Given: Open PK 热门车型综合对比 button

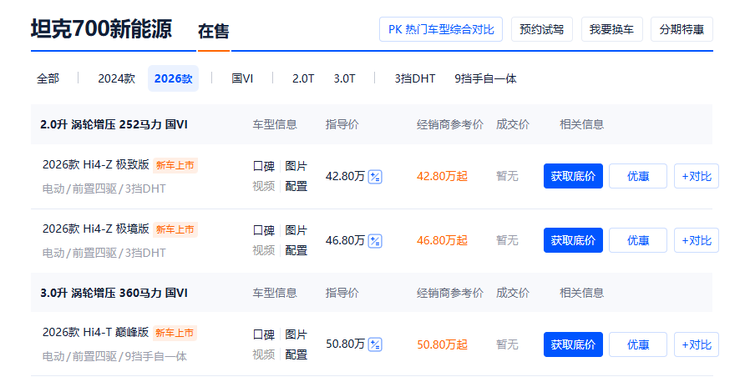Looking at the screenshot, I should pos(441,30).
